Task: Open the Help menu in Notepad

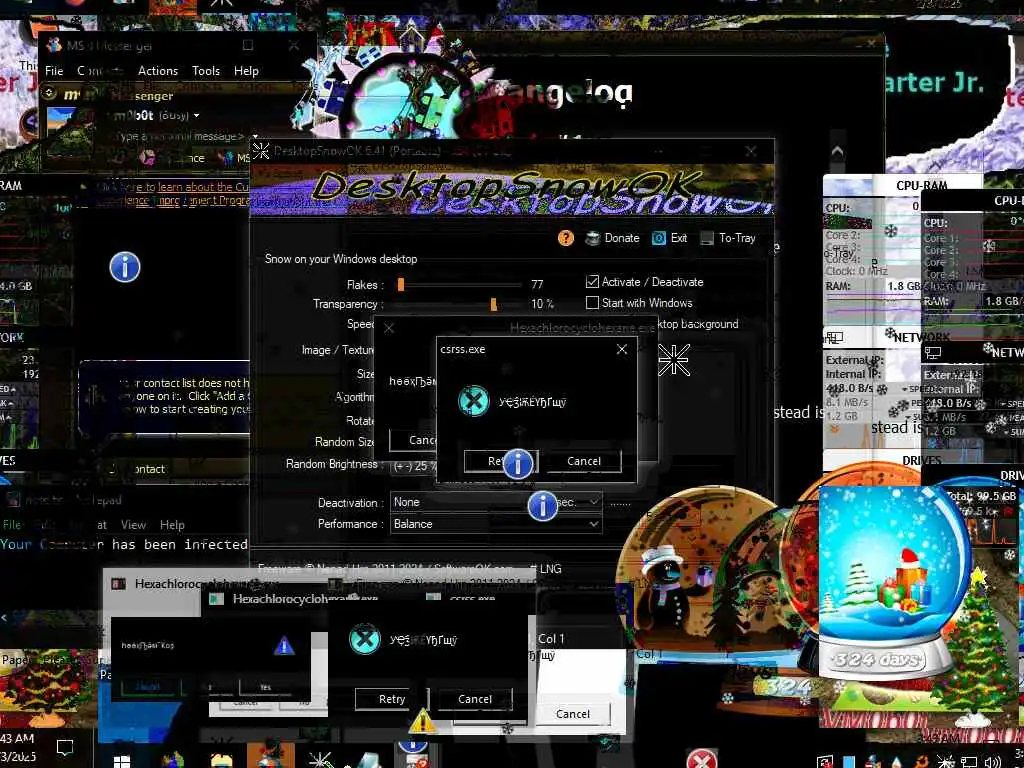Action: (172, 524)
